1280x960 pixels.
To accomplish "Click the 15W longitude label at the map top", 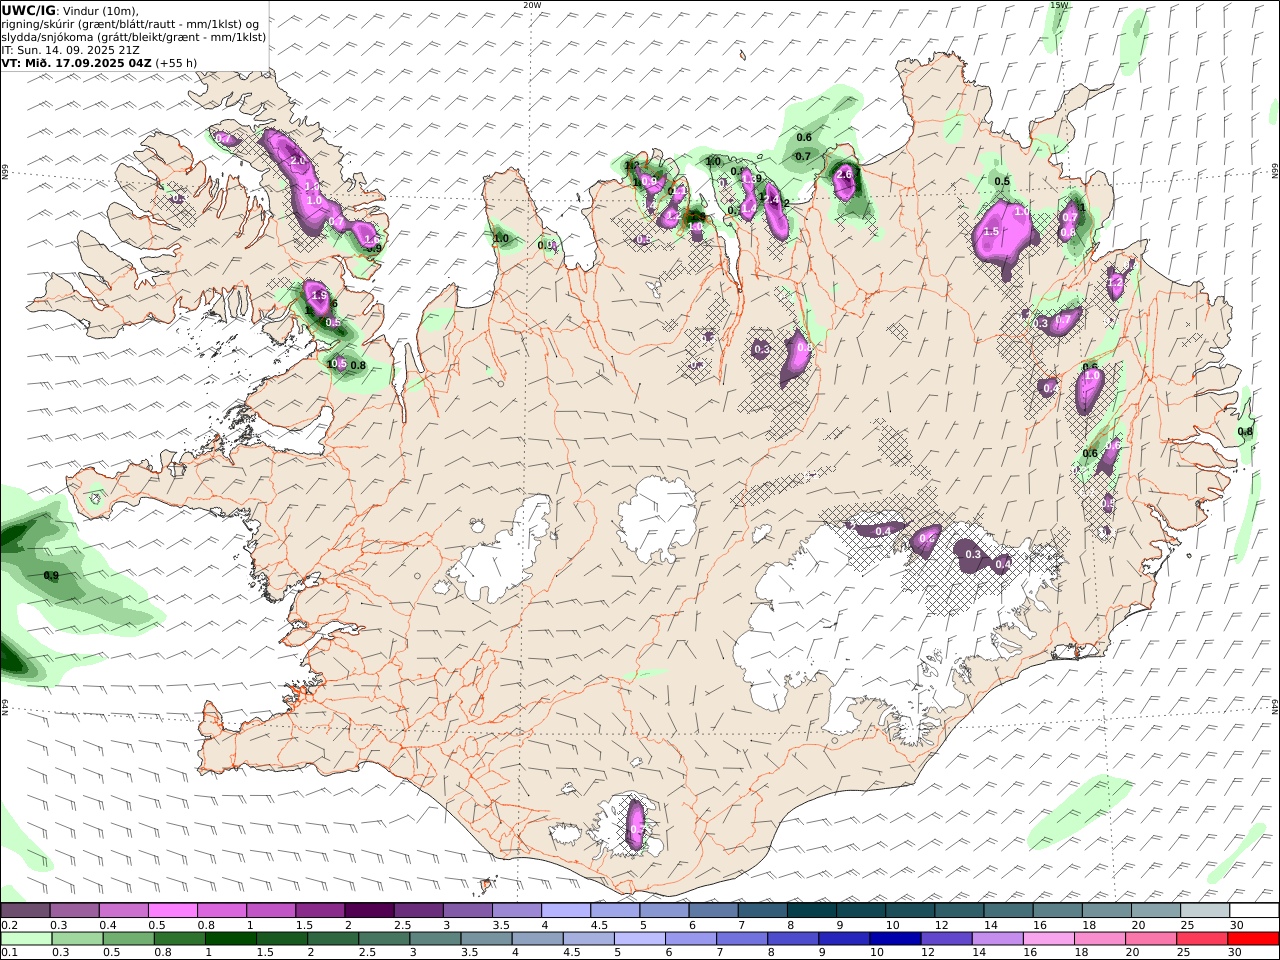I will point(1059,4).
